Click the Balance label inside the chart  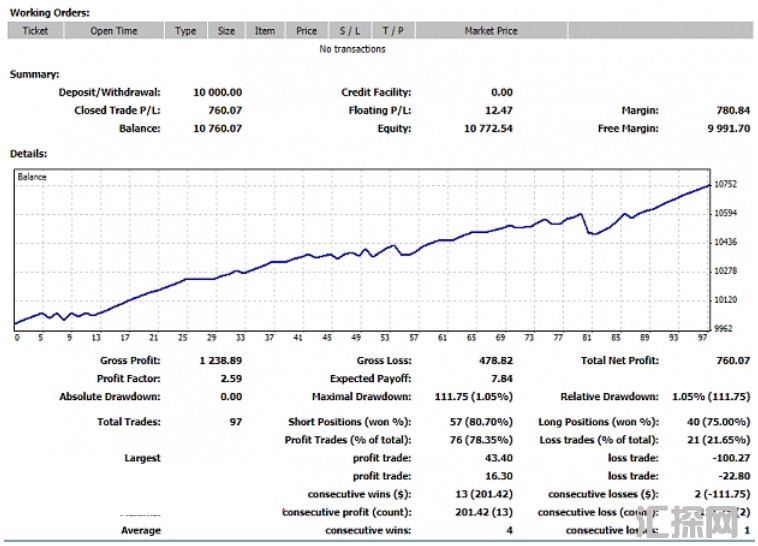click(32, 177)
